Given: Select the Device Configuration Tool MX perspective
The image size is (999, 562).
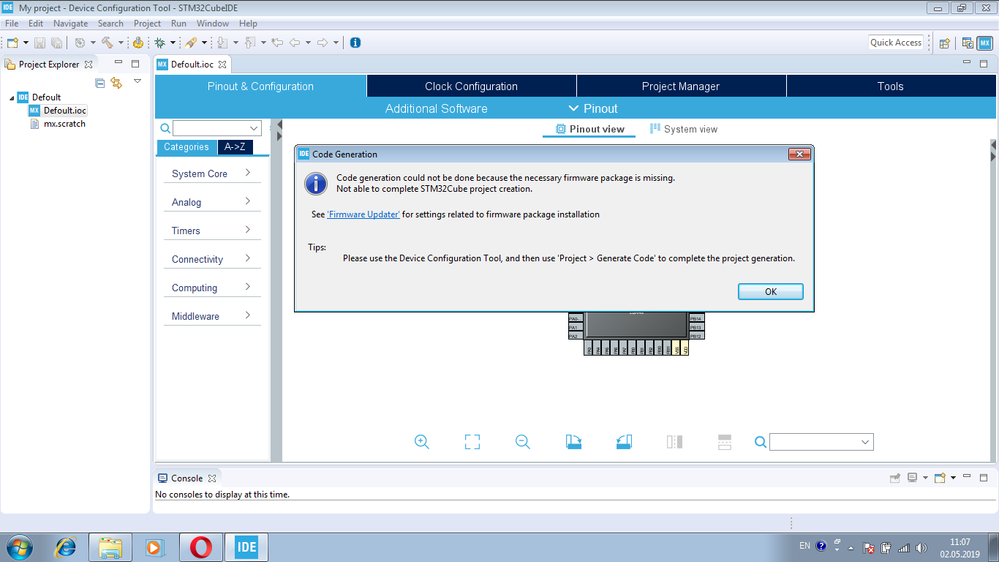Looking at the screenshot, I should (x=985, y=43).
